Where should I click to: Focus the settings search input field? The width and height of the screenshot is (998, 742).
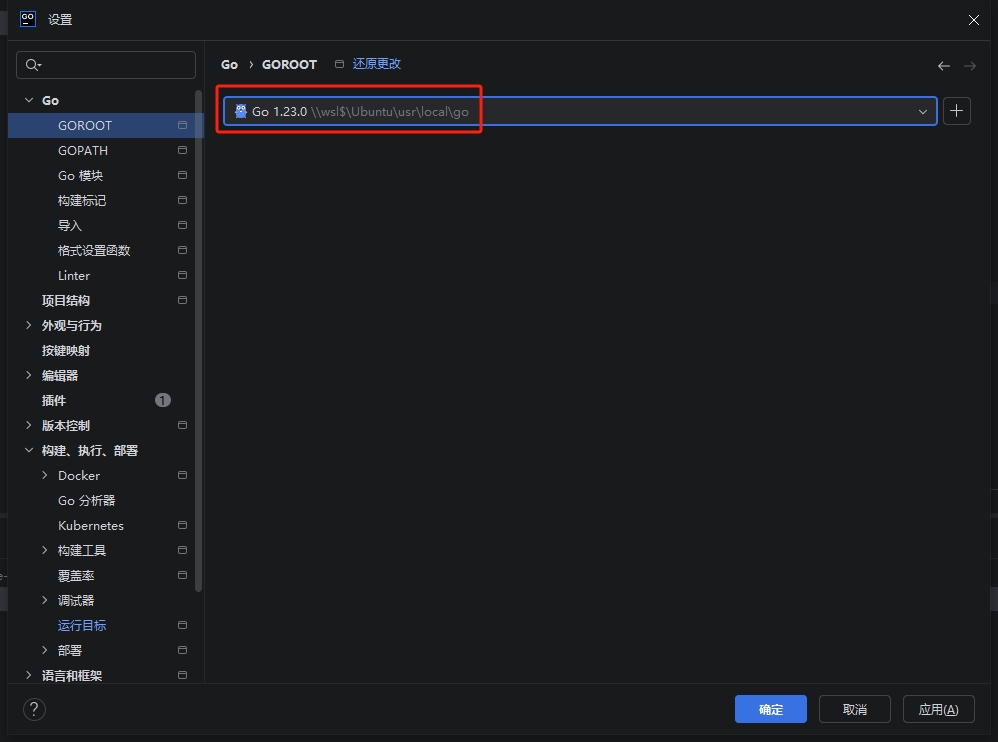[106, 65]
